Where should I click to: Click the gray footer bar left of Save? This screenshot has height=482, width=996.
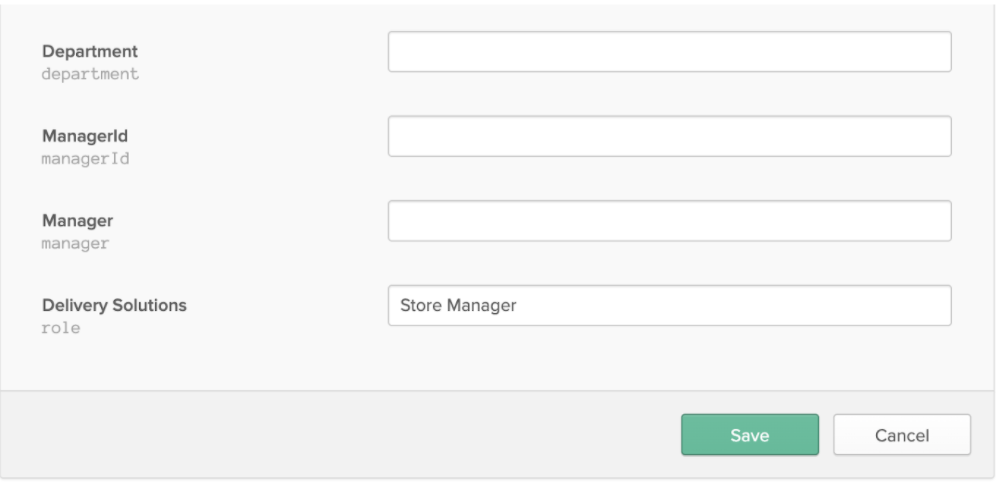coord(337,435)
